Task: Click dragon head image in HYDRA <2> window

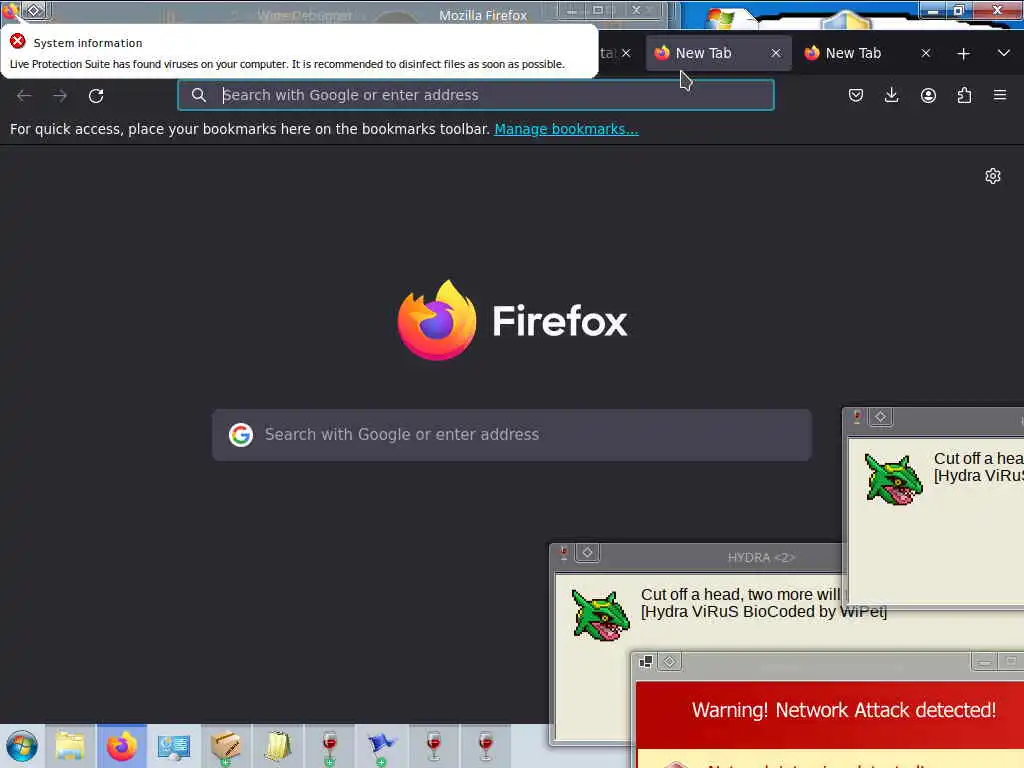Action: [x=600, y=615]
